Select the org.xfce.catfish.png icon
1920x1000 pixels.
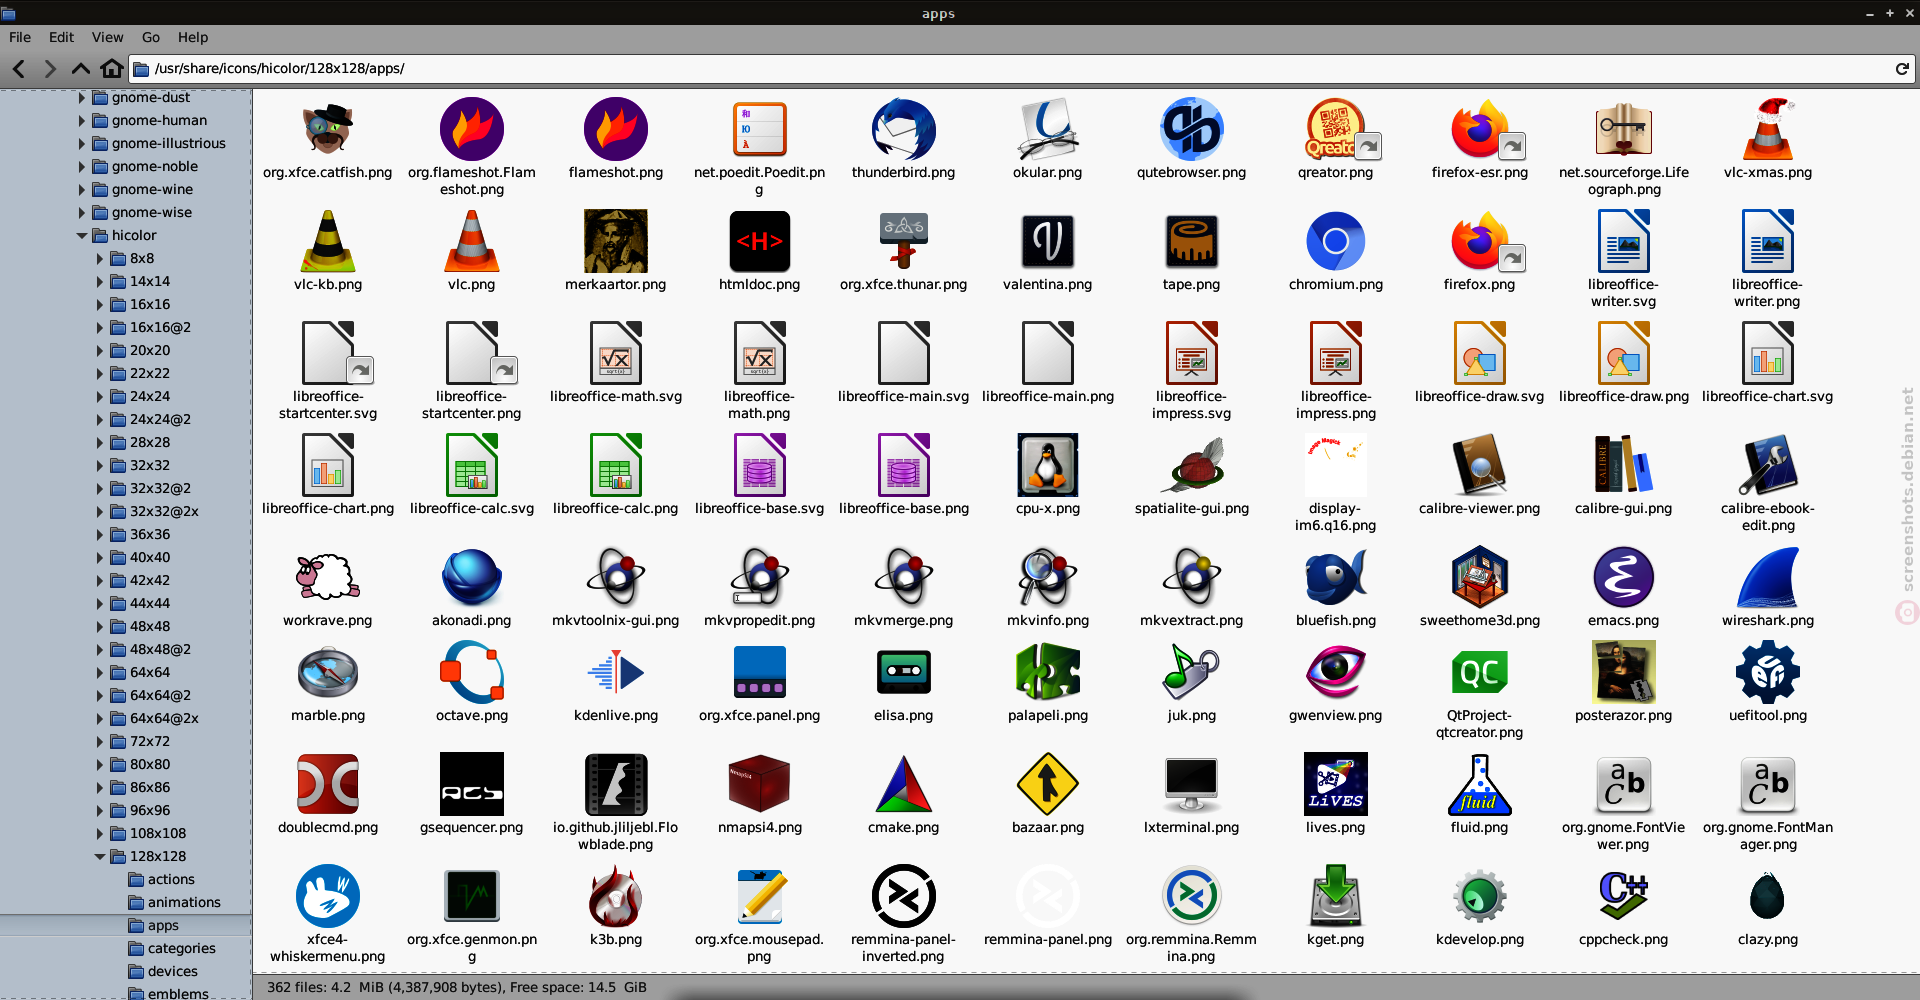(328, 130)
